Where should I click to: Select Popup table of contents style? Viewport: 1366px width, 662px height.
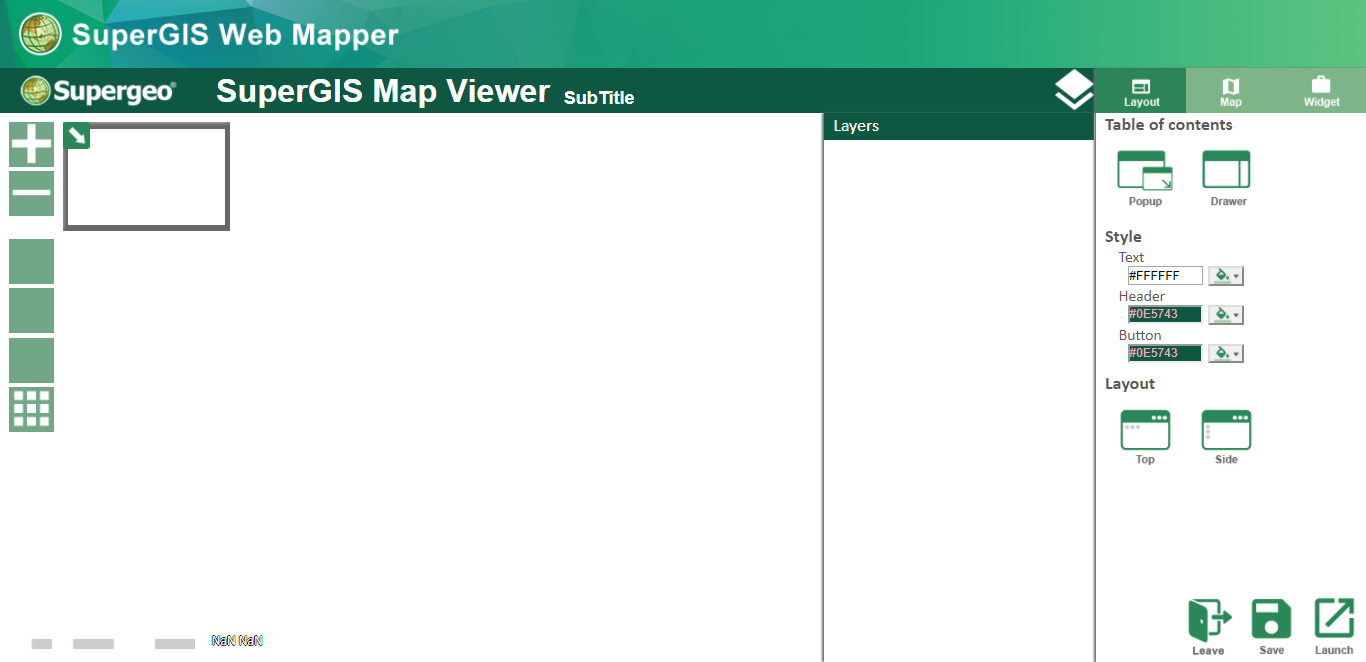(1145, 178)
